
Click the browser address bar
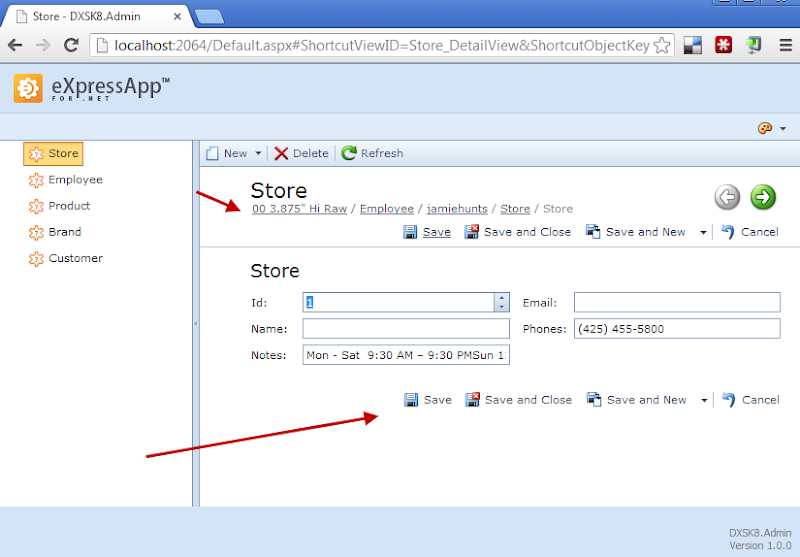[380, 45]
